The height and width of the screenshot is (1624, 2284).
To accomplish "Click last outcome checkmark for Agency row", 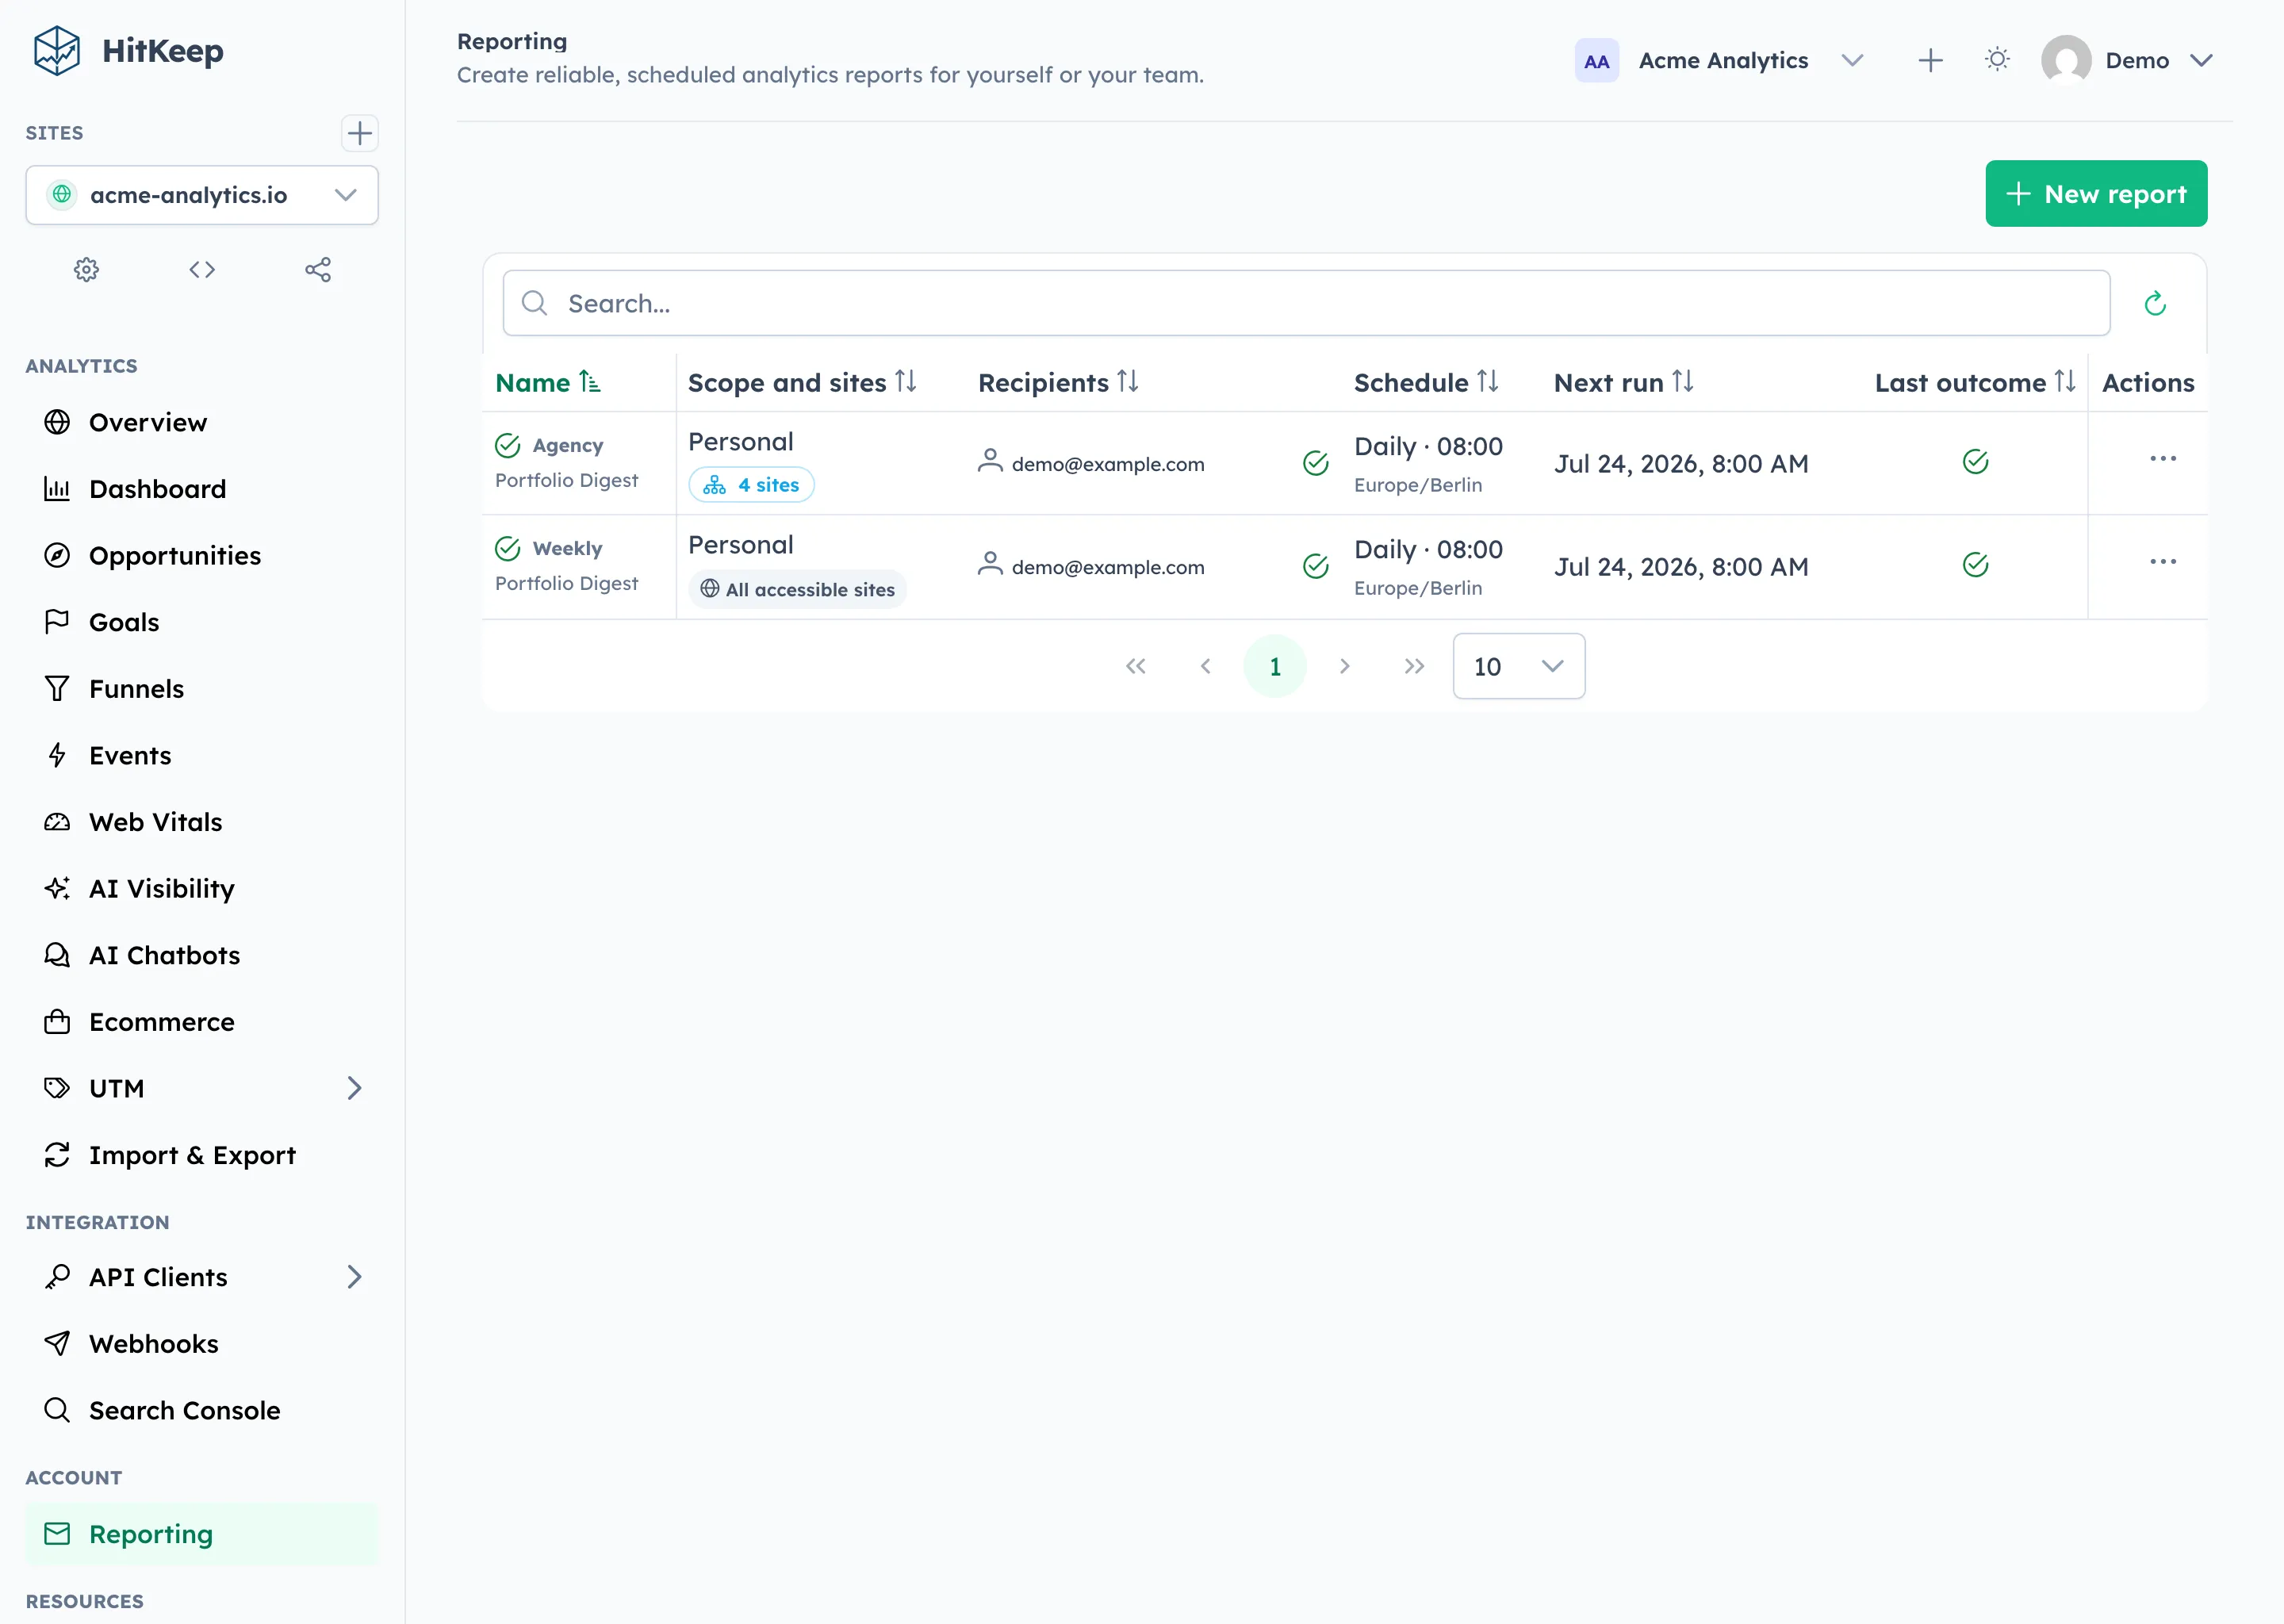I will pyautogui.click(x=1975, y=461).
